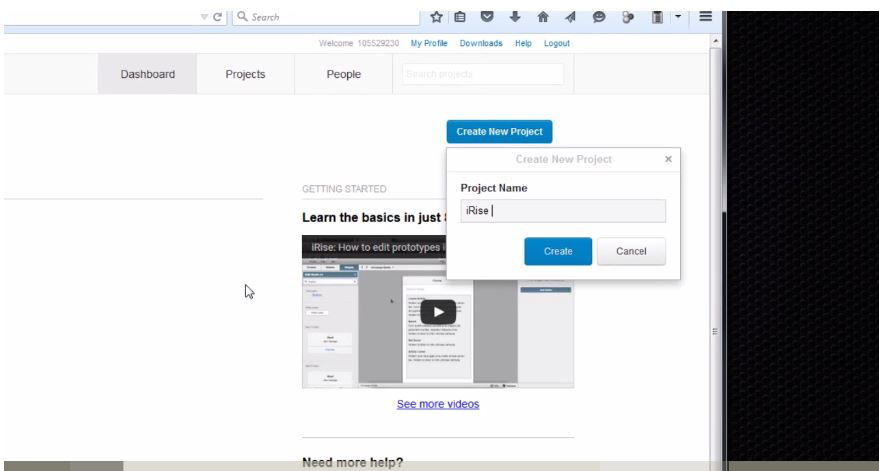This screenshot has width=879, height=471.
Task: Reload the page with refresh icon
Action: (218, 17)
